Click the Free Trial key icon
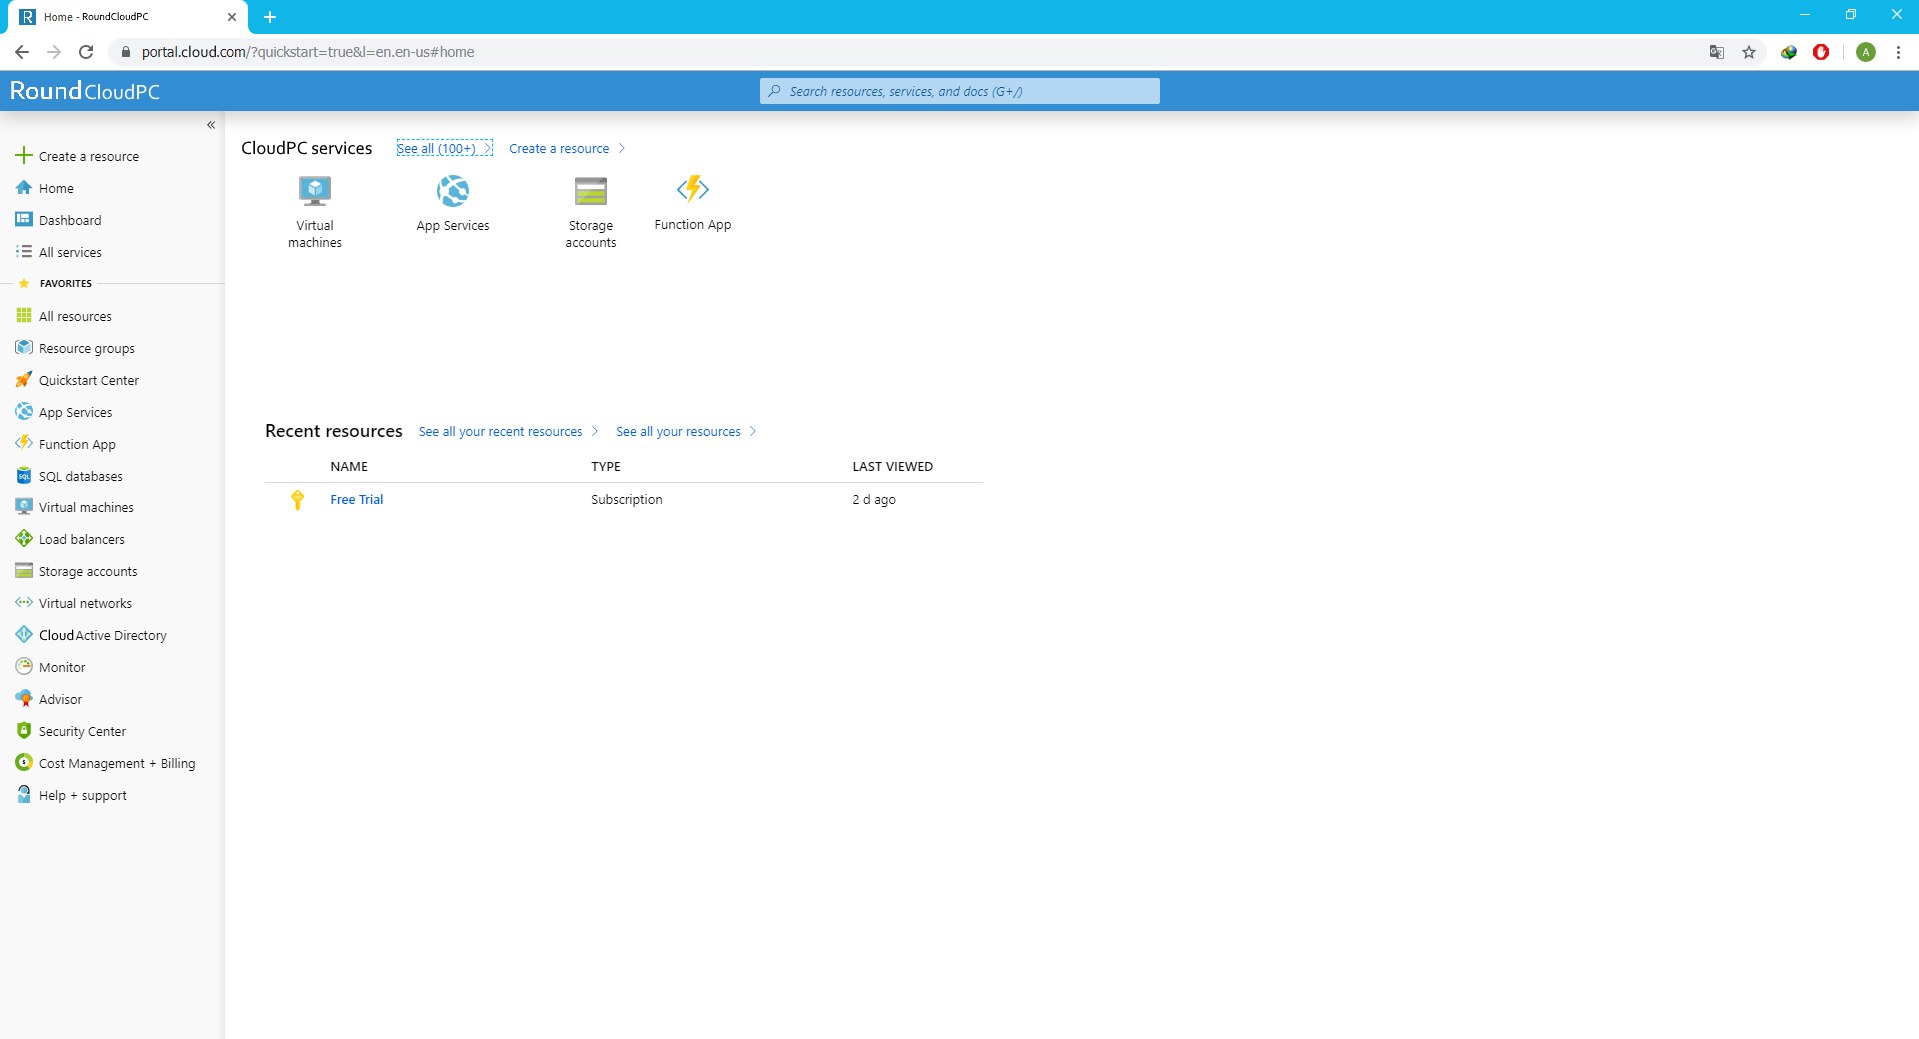 tap(297, 500)
